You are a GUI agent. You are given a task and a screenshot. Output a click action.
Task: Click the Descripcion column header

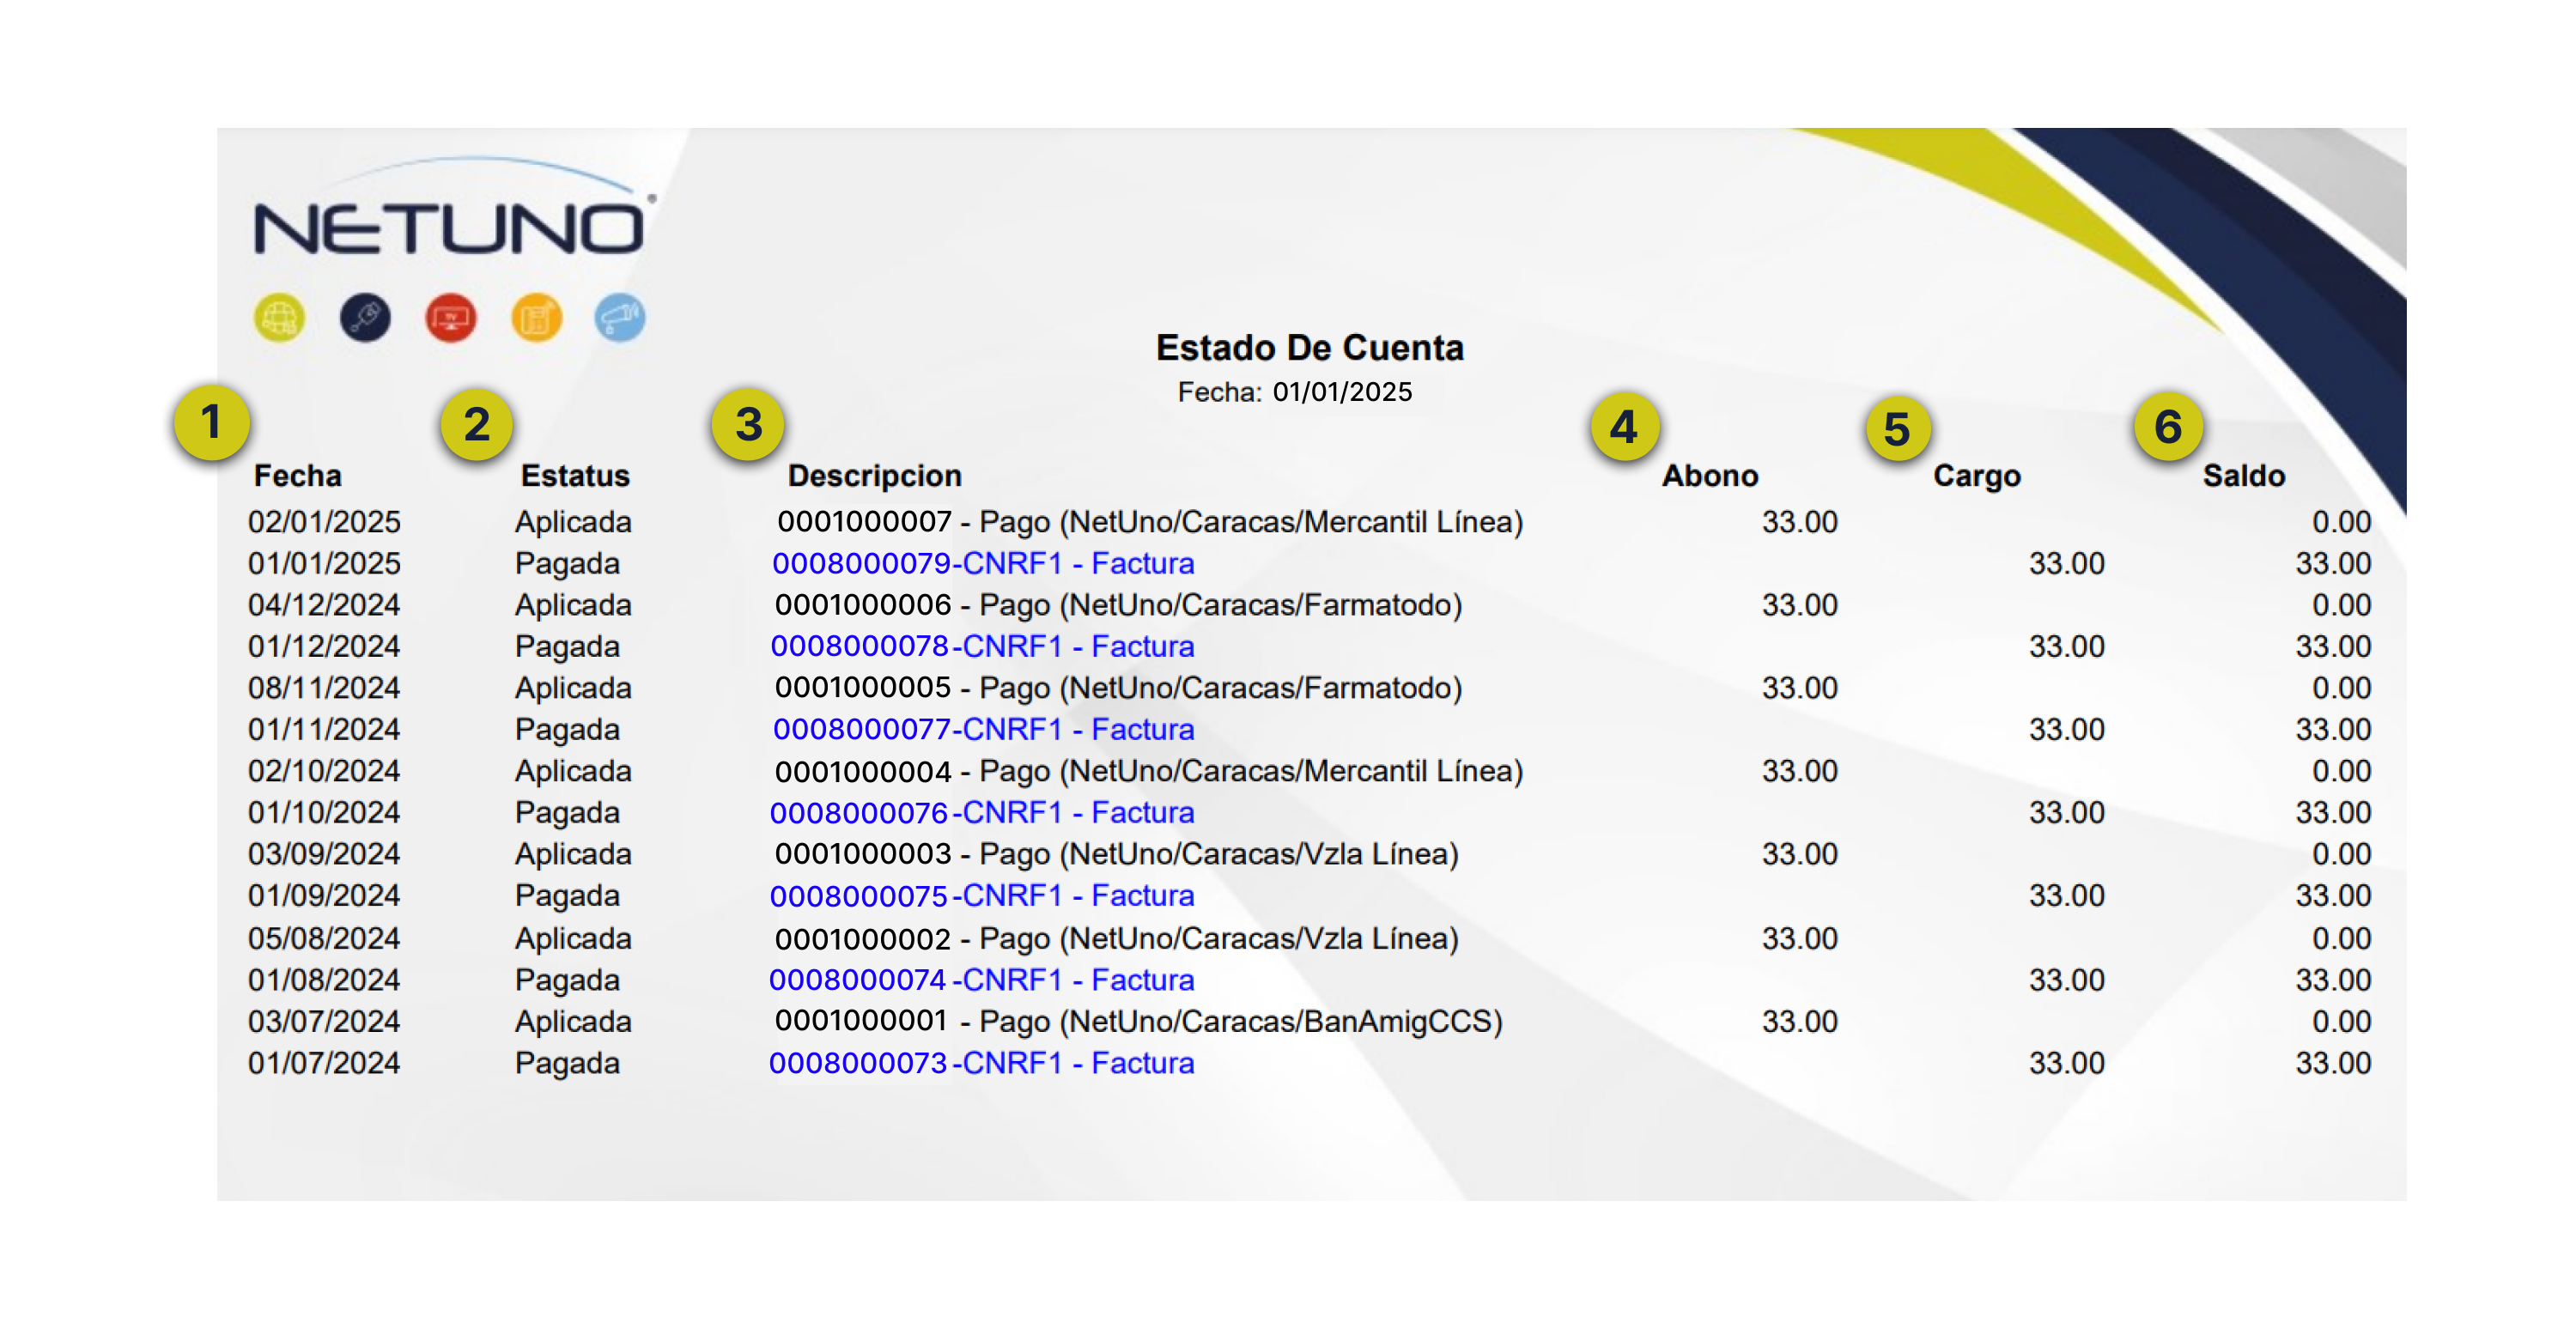click(x=874, y=476)
